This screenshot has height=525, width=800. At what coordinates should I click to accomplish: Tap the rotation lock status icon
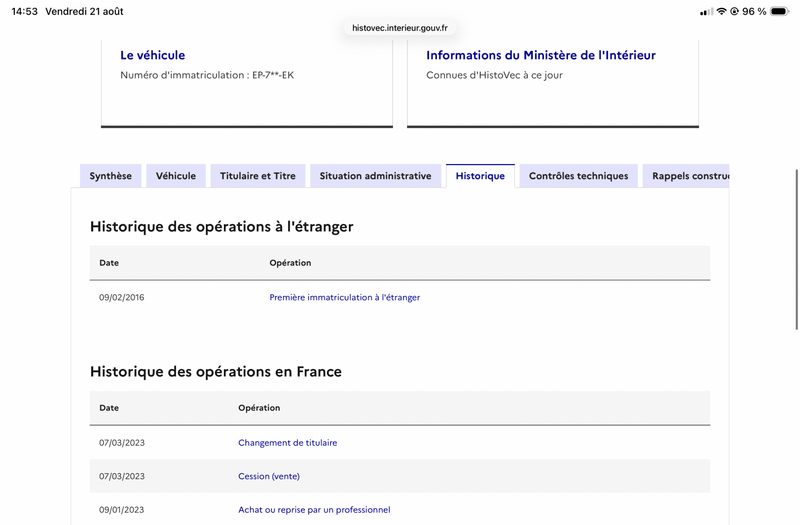[734, 11]
